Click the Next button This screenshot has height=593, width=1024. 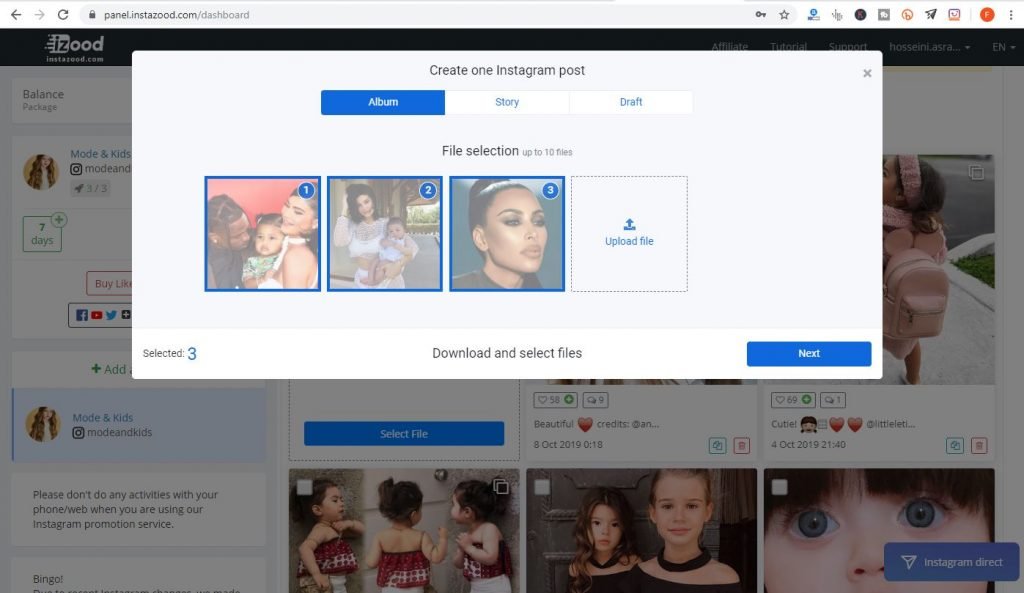tap(808, 353)
